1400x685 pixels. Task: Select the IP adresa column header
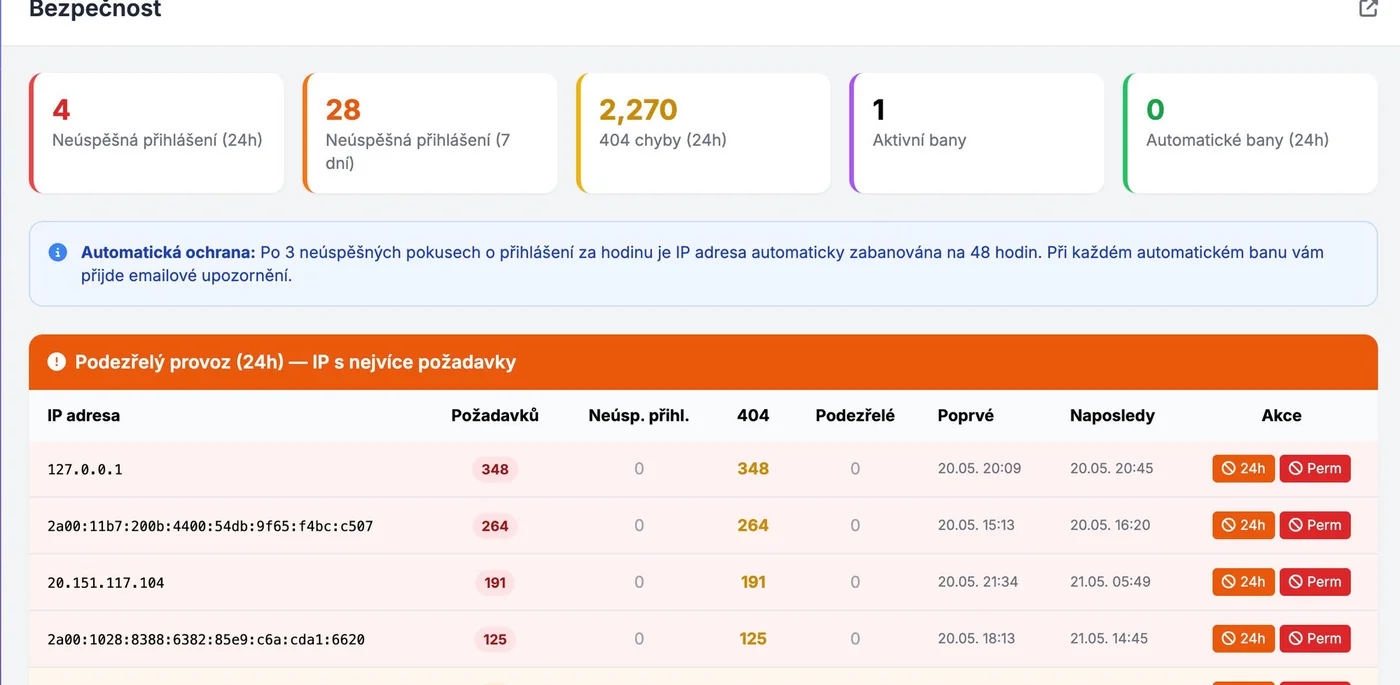coord(84,415)
